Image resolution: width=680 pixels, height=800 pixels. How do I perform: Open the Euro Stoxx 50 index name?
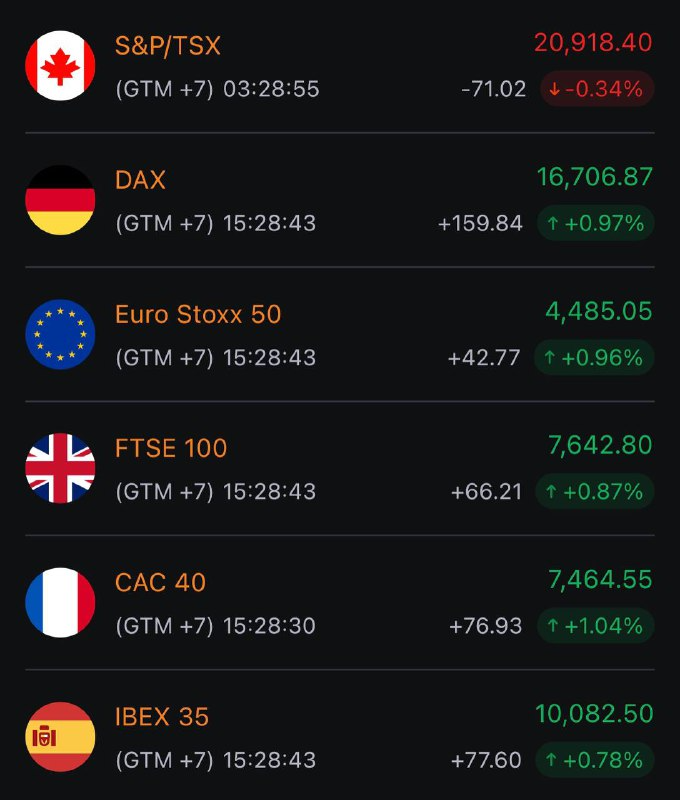coord(198,314)
